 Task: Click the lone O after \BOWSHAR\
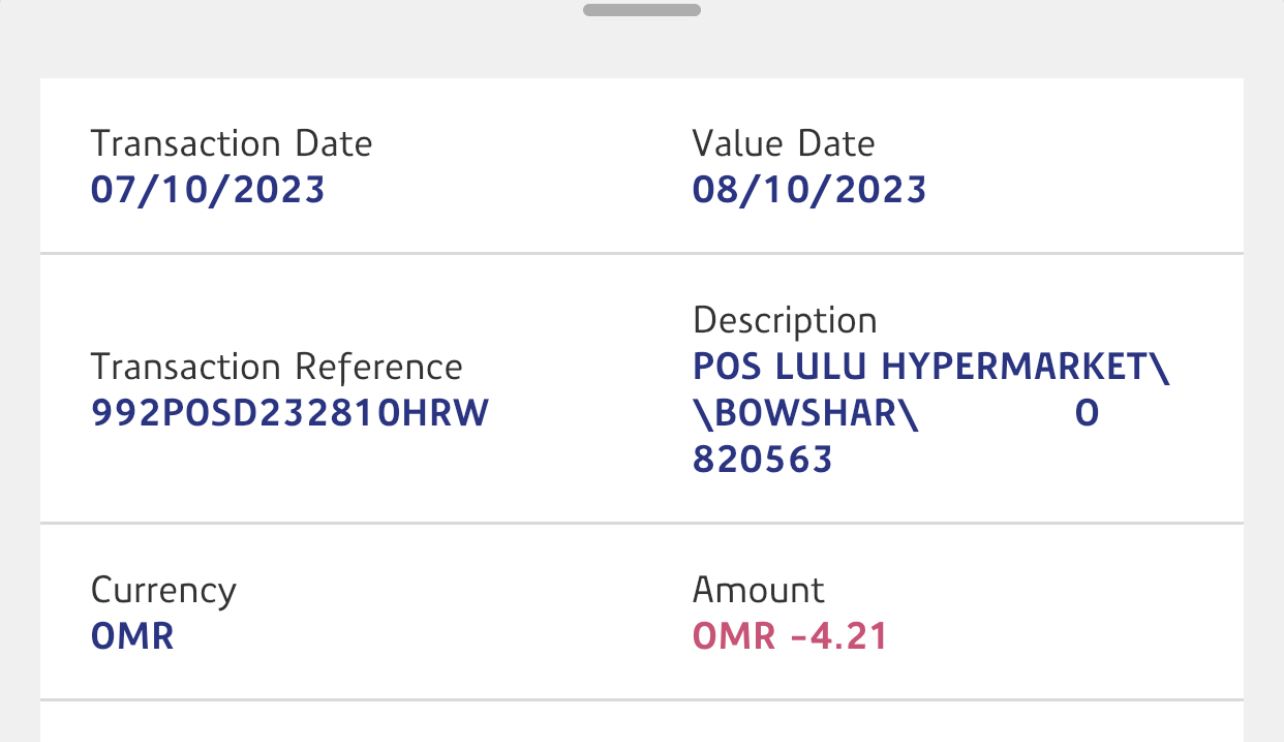tap(1087, 413)
